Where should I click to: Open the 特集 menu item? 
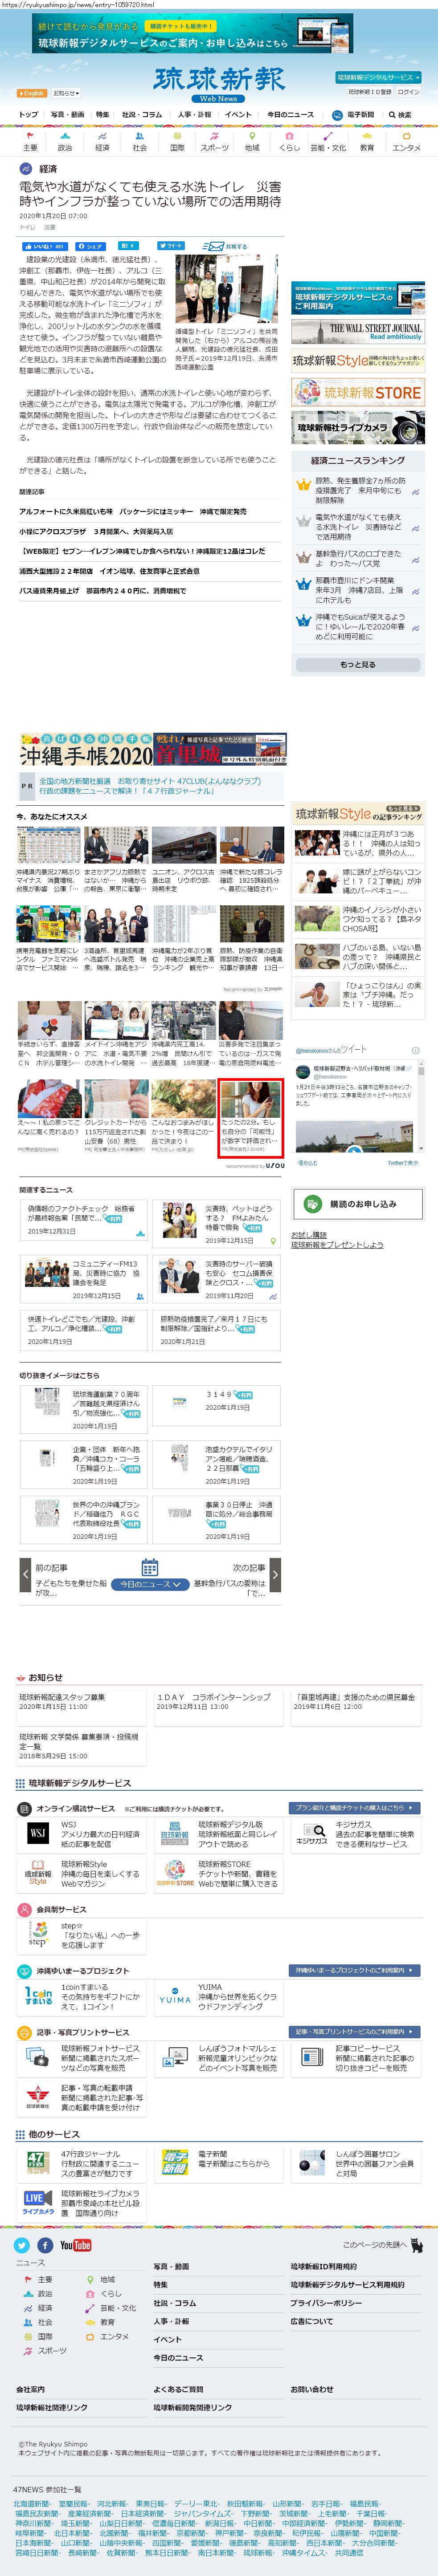pos(103,115)
